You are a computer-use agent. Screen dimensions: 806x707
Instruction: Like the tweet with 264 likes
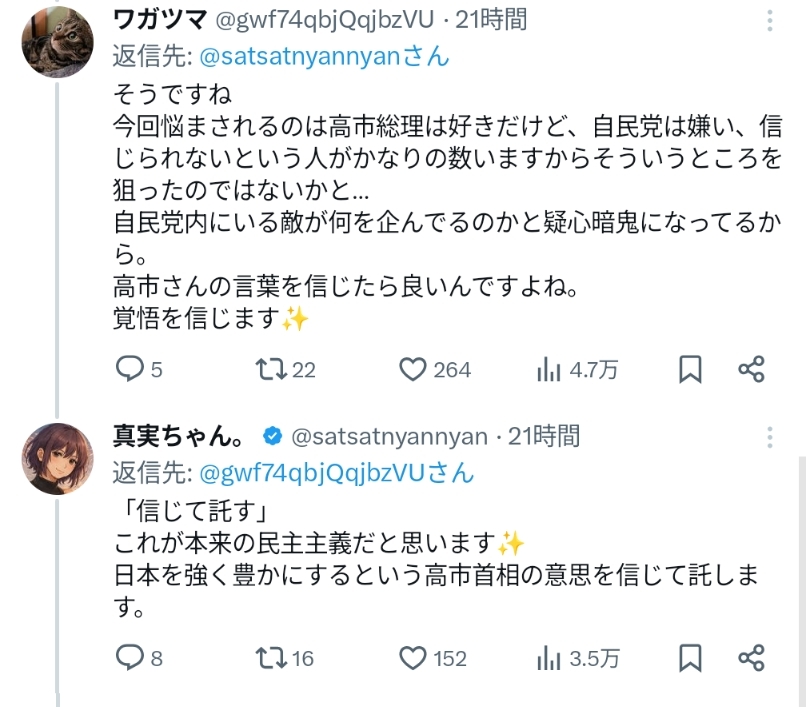tap(413, 370)
